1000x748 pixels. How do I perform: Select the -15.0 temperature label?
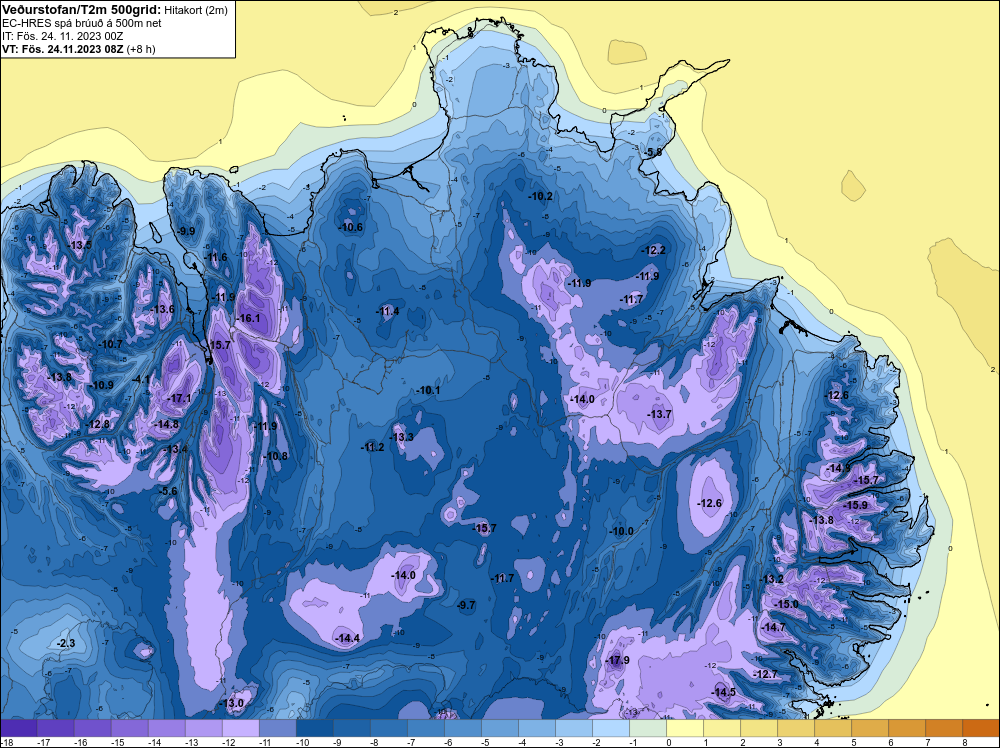(x=787, y=604)
